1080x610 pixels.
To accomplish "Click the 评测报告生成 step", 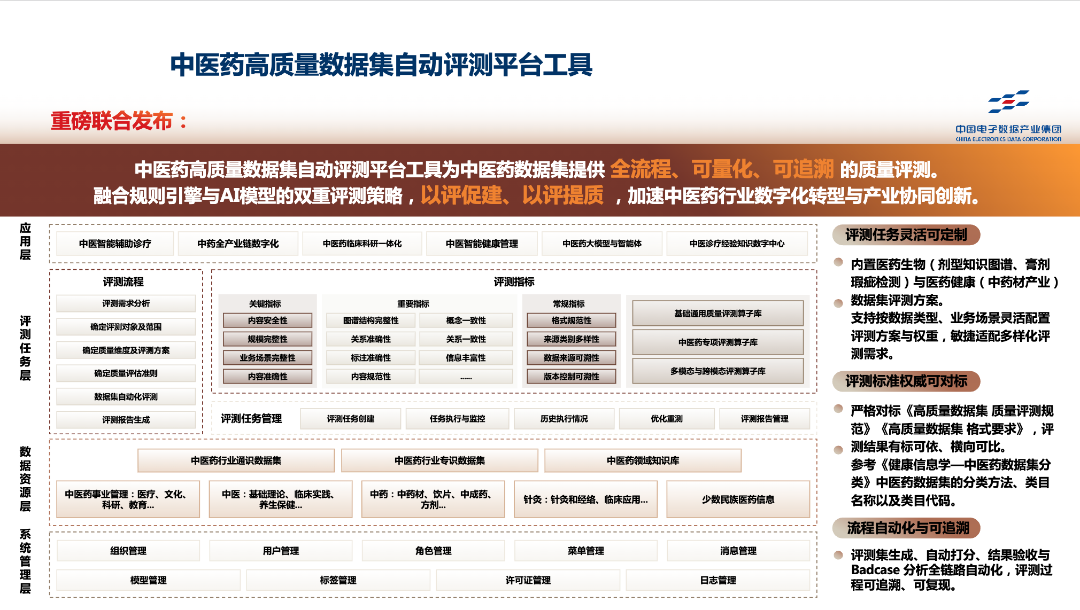I will tap(126, 419).
